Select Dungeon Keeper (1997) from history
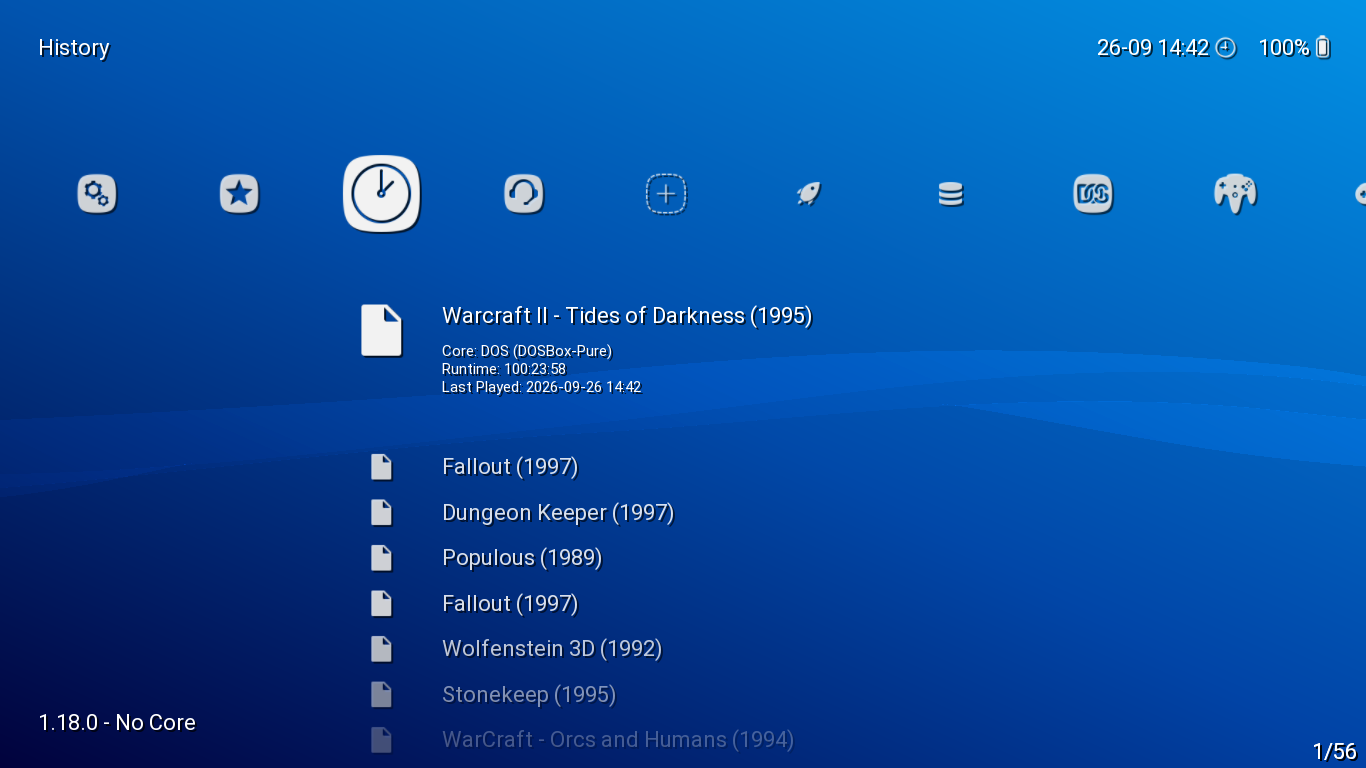Viewport: 1366px width, 768px height. click(x=558, y=513)
